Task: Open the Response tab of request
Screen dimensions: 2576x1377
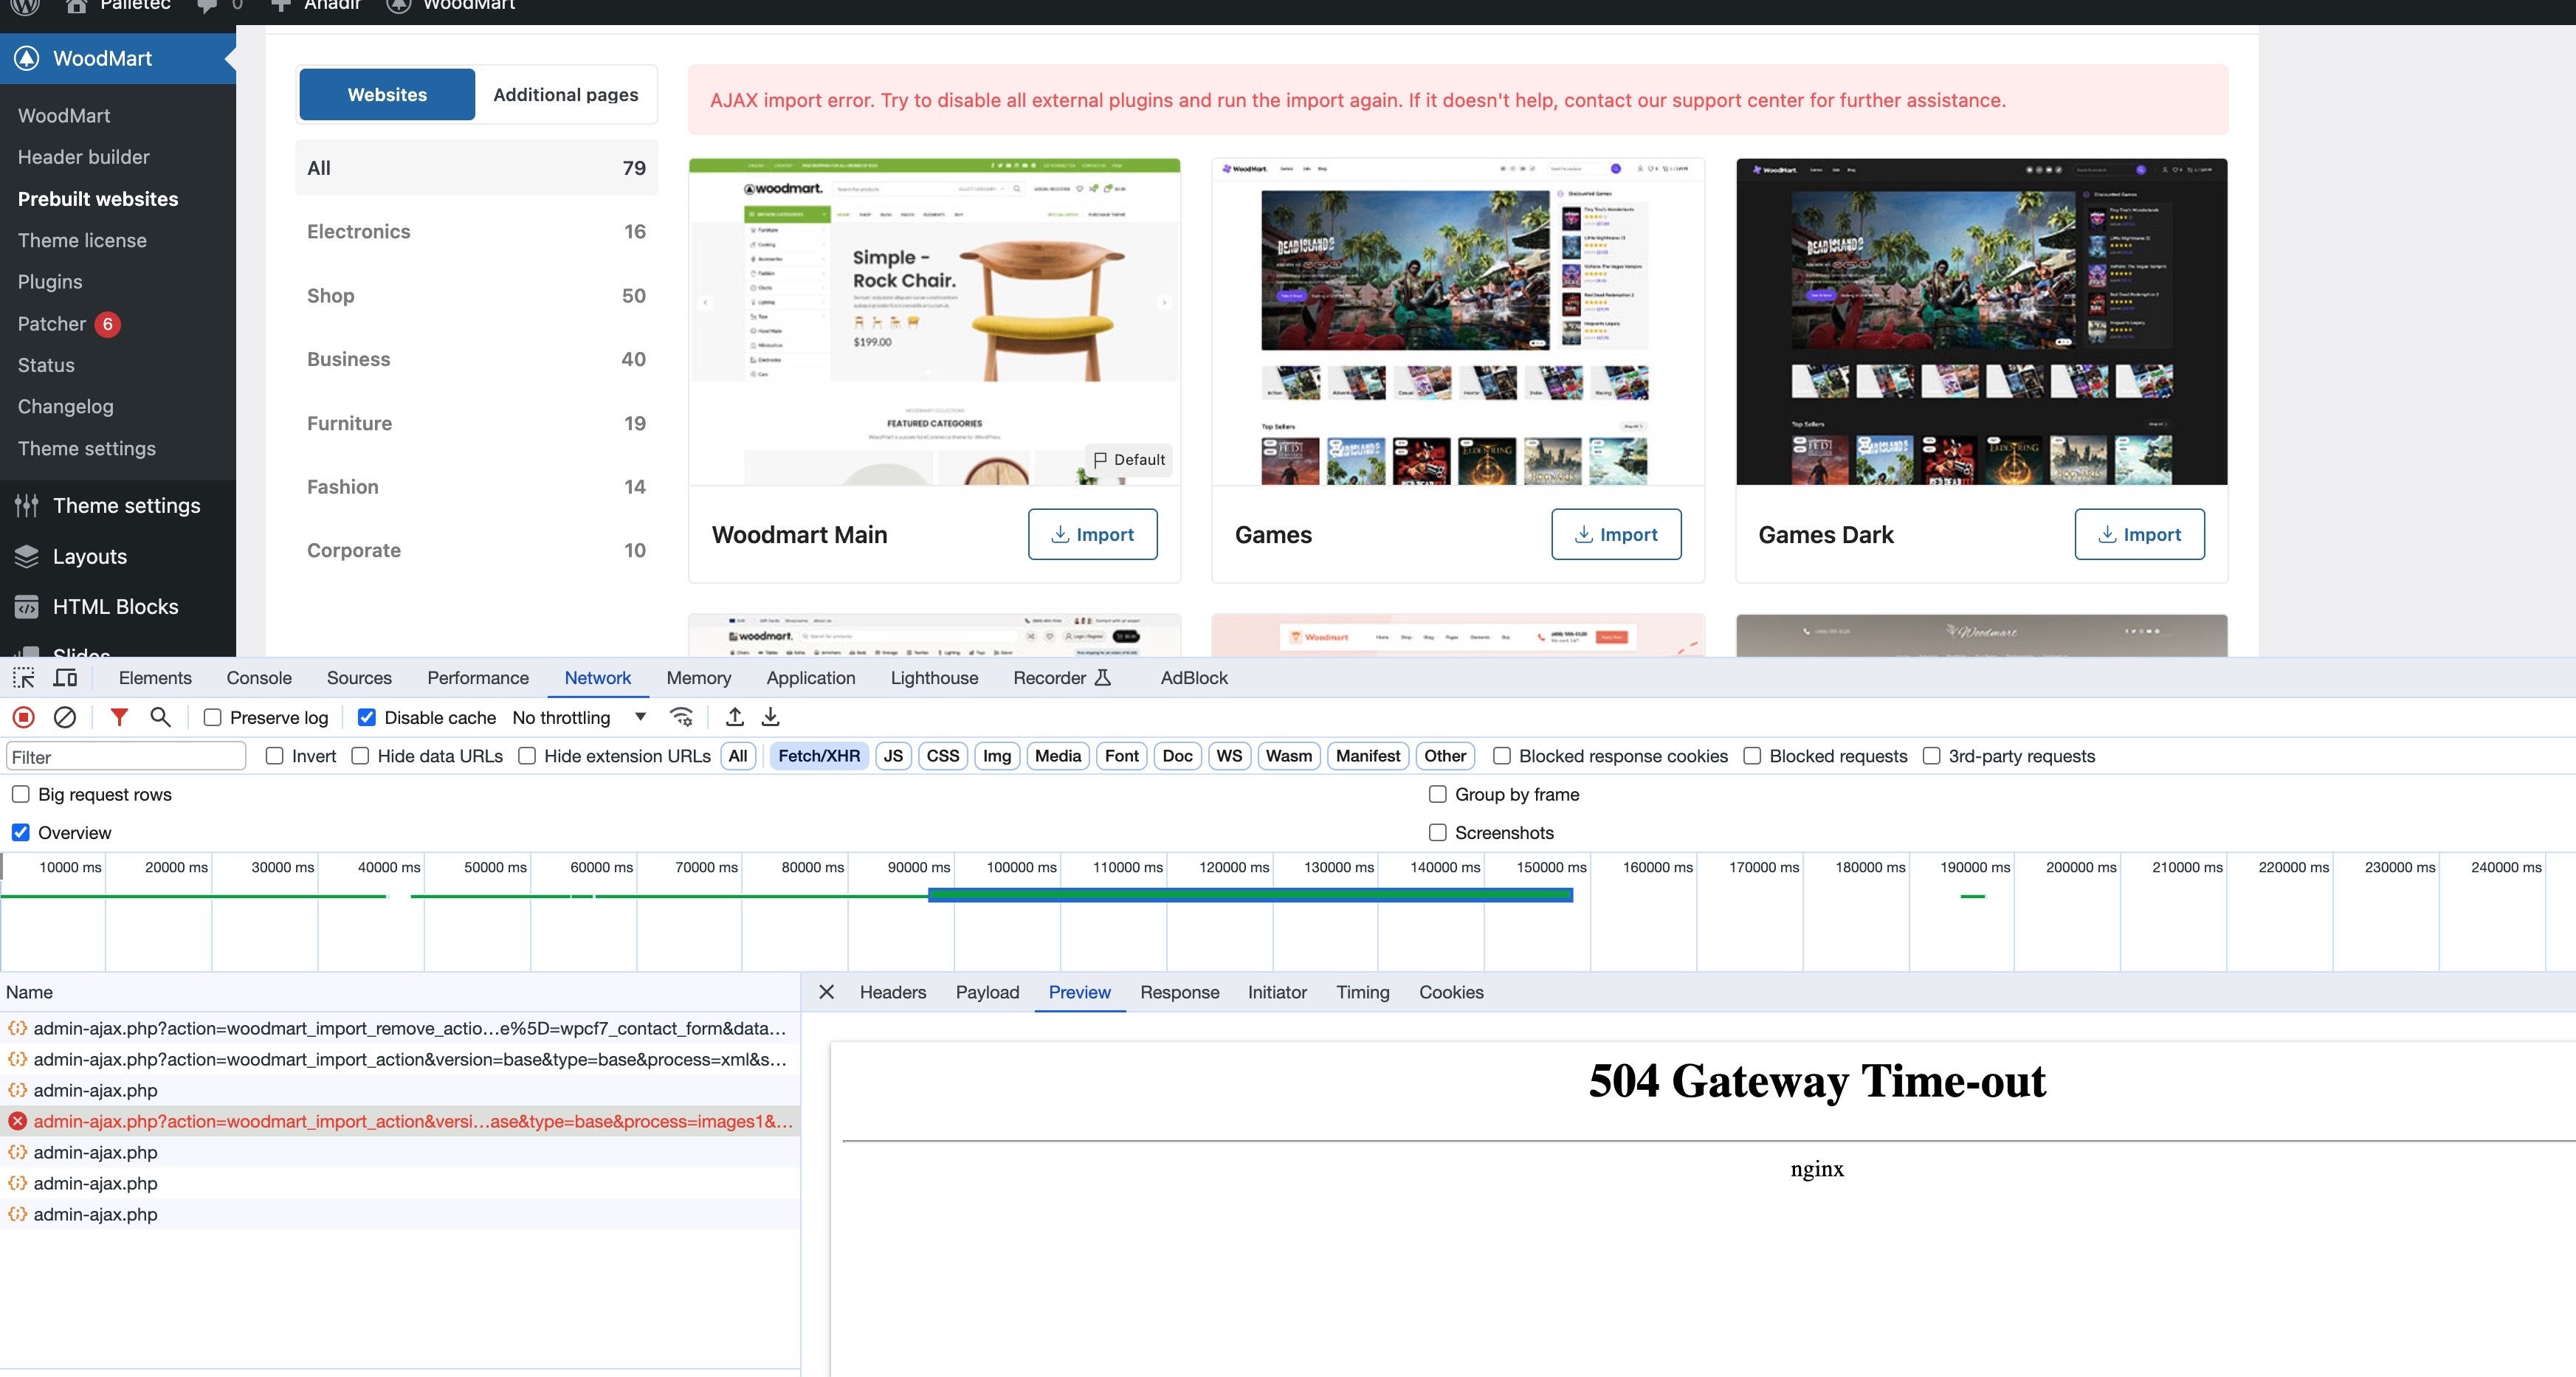Action: [x=1179, y=992]
